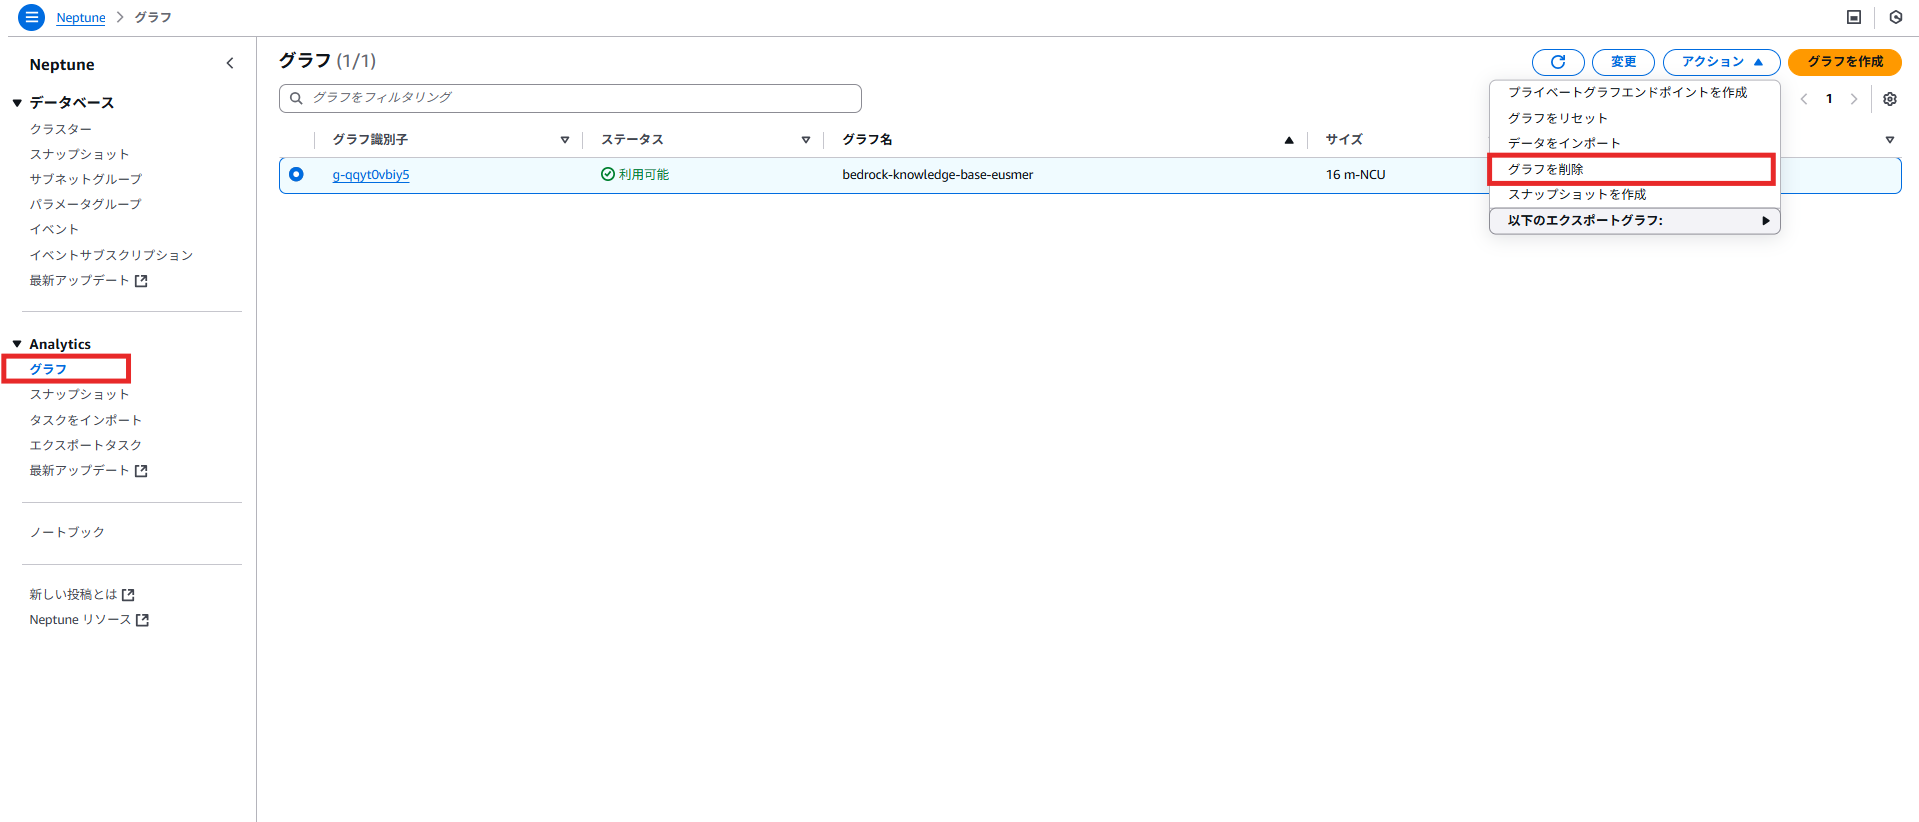Sort by グラフ名 column arrow
1919x822 pixels.
point(1288,140)
